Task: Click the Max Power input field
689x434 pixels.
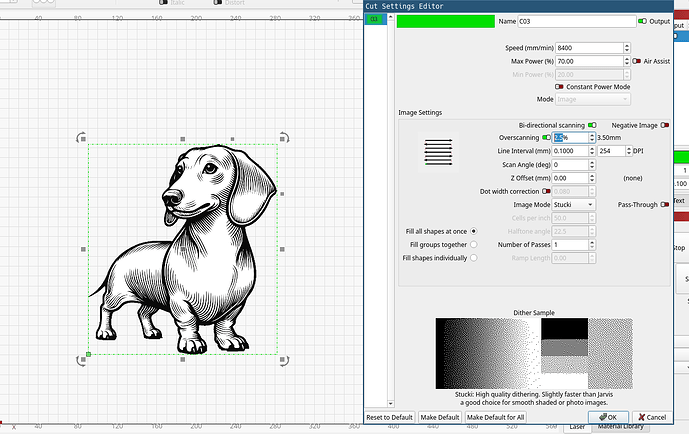Action: [589, 61]
